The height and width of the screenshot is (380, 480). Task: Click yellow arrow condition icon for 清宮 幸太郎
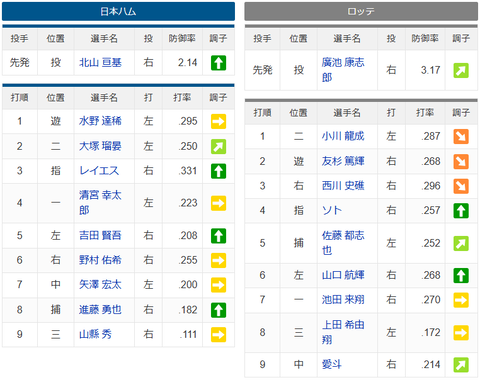(219, 203)
